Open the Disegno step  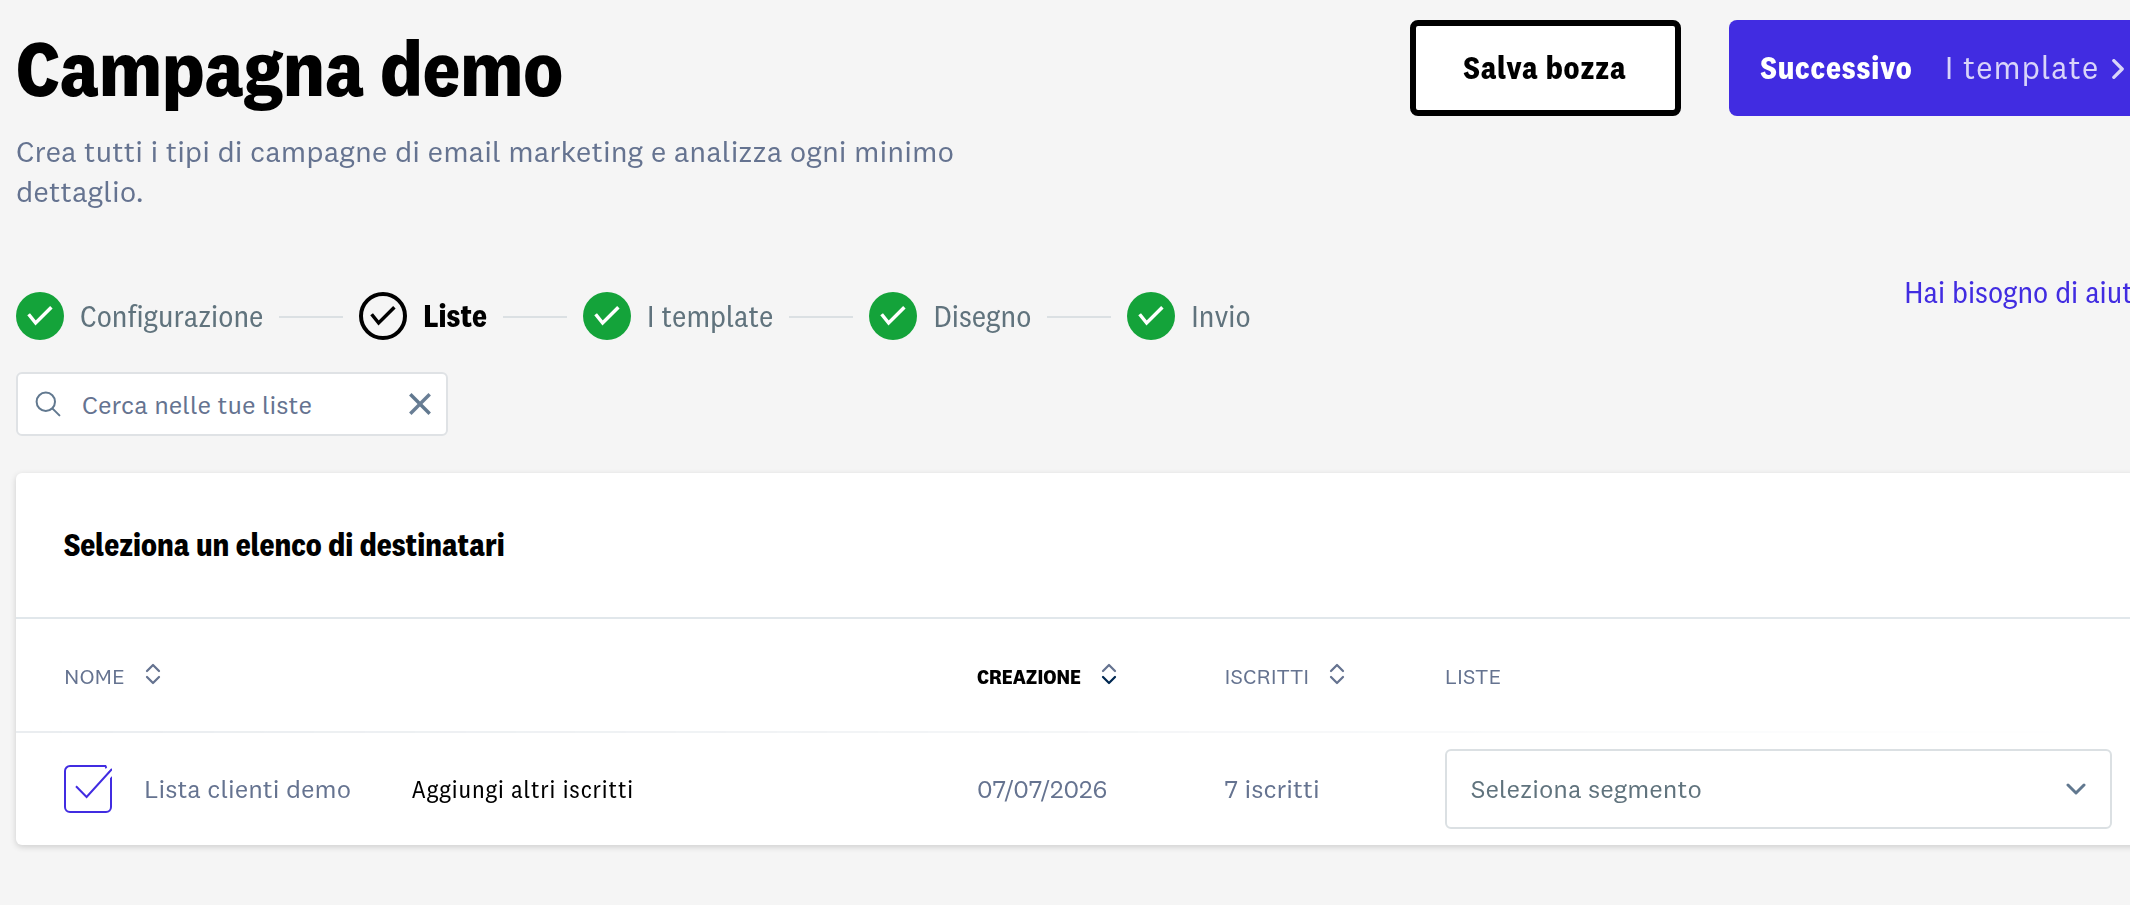982,317
